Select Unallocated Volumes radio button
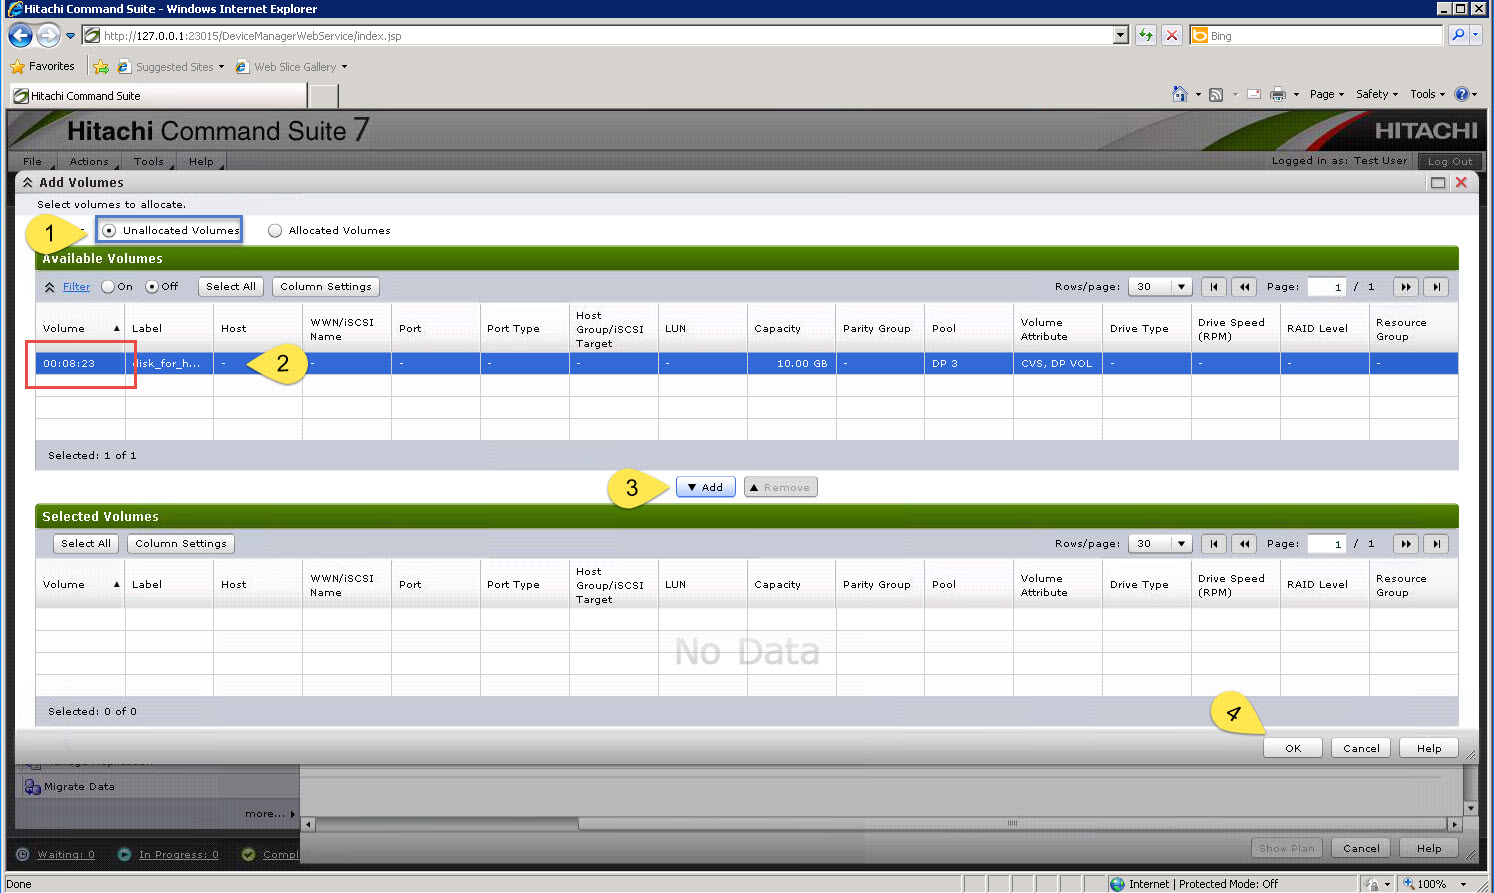Viewport: 1494px width, 893px height. [x=109, y=230]
